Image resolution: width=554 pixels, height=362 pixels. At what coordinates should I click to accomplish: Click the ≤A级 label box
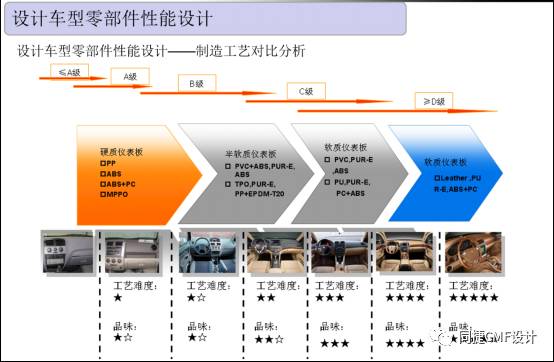[x=69, y=72]
